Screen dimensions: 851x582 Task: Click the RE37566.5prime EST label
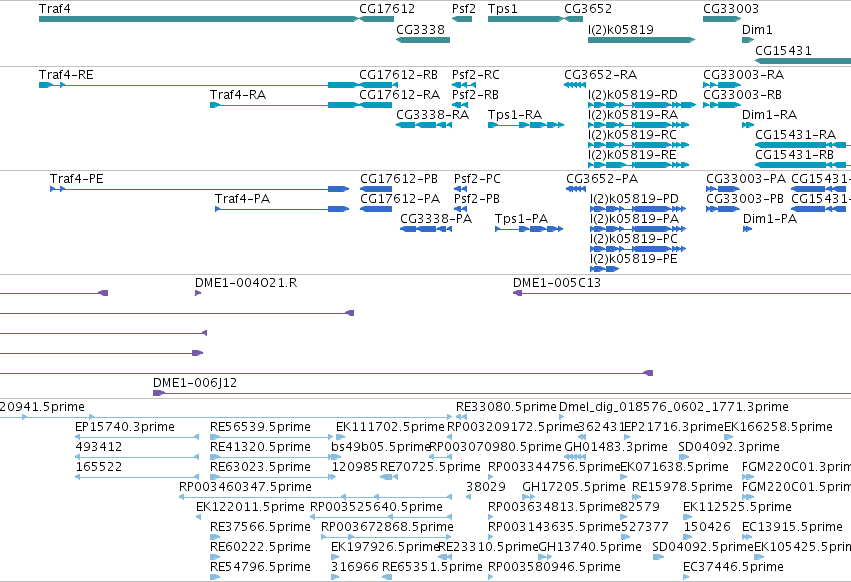click(260, 527)
